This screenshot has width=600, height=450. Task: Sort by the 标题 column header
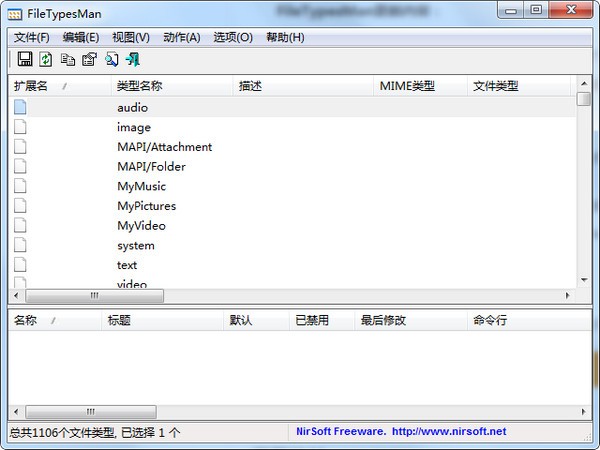[x=163, y=320]
